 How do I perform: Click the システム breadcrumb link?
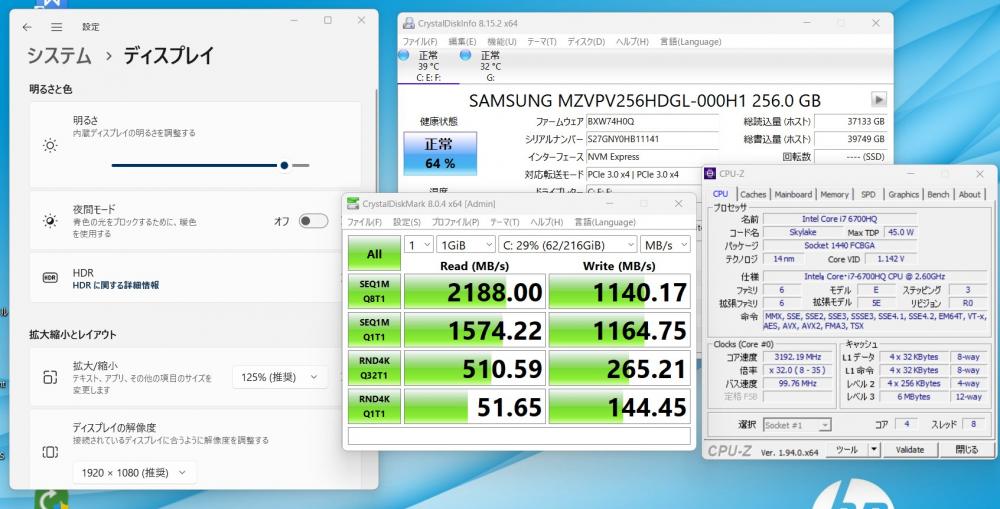(59, 55)
